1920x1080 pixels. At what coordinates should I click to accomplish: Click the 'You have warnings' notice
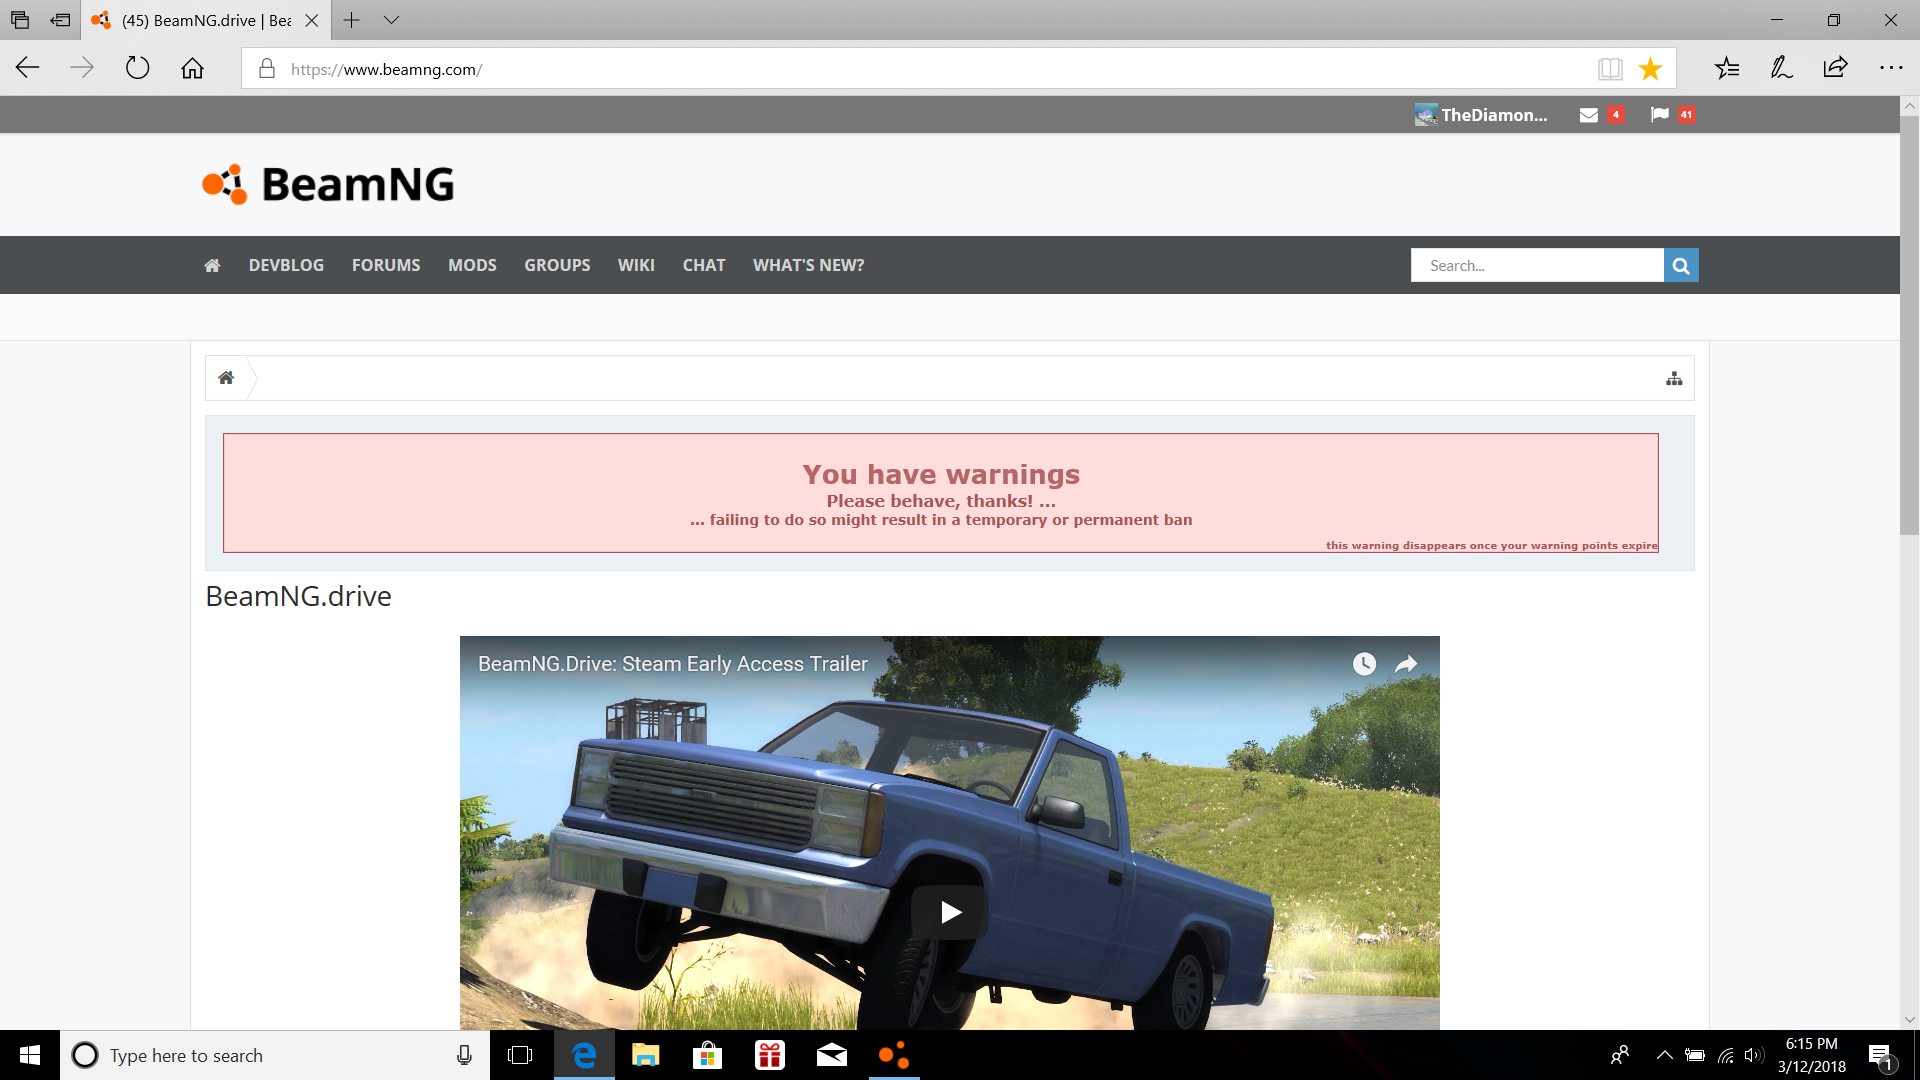pos(940,493)
